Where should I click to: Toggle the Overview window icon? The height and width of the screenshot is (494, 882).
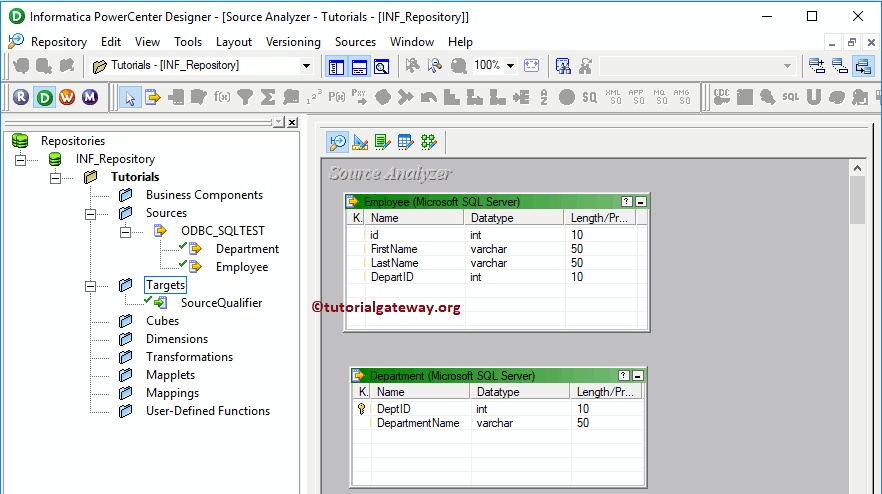pyautogui.click(x=381, y=67)
